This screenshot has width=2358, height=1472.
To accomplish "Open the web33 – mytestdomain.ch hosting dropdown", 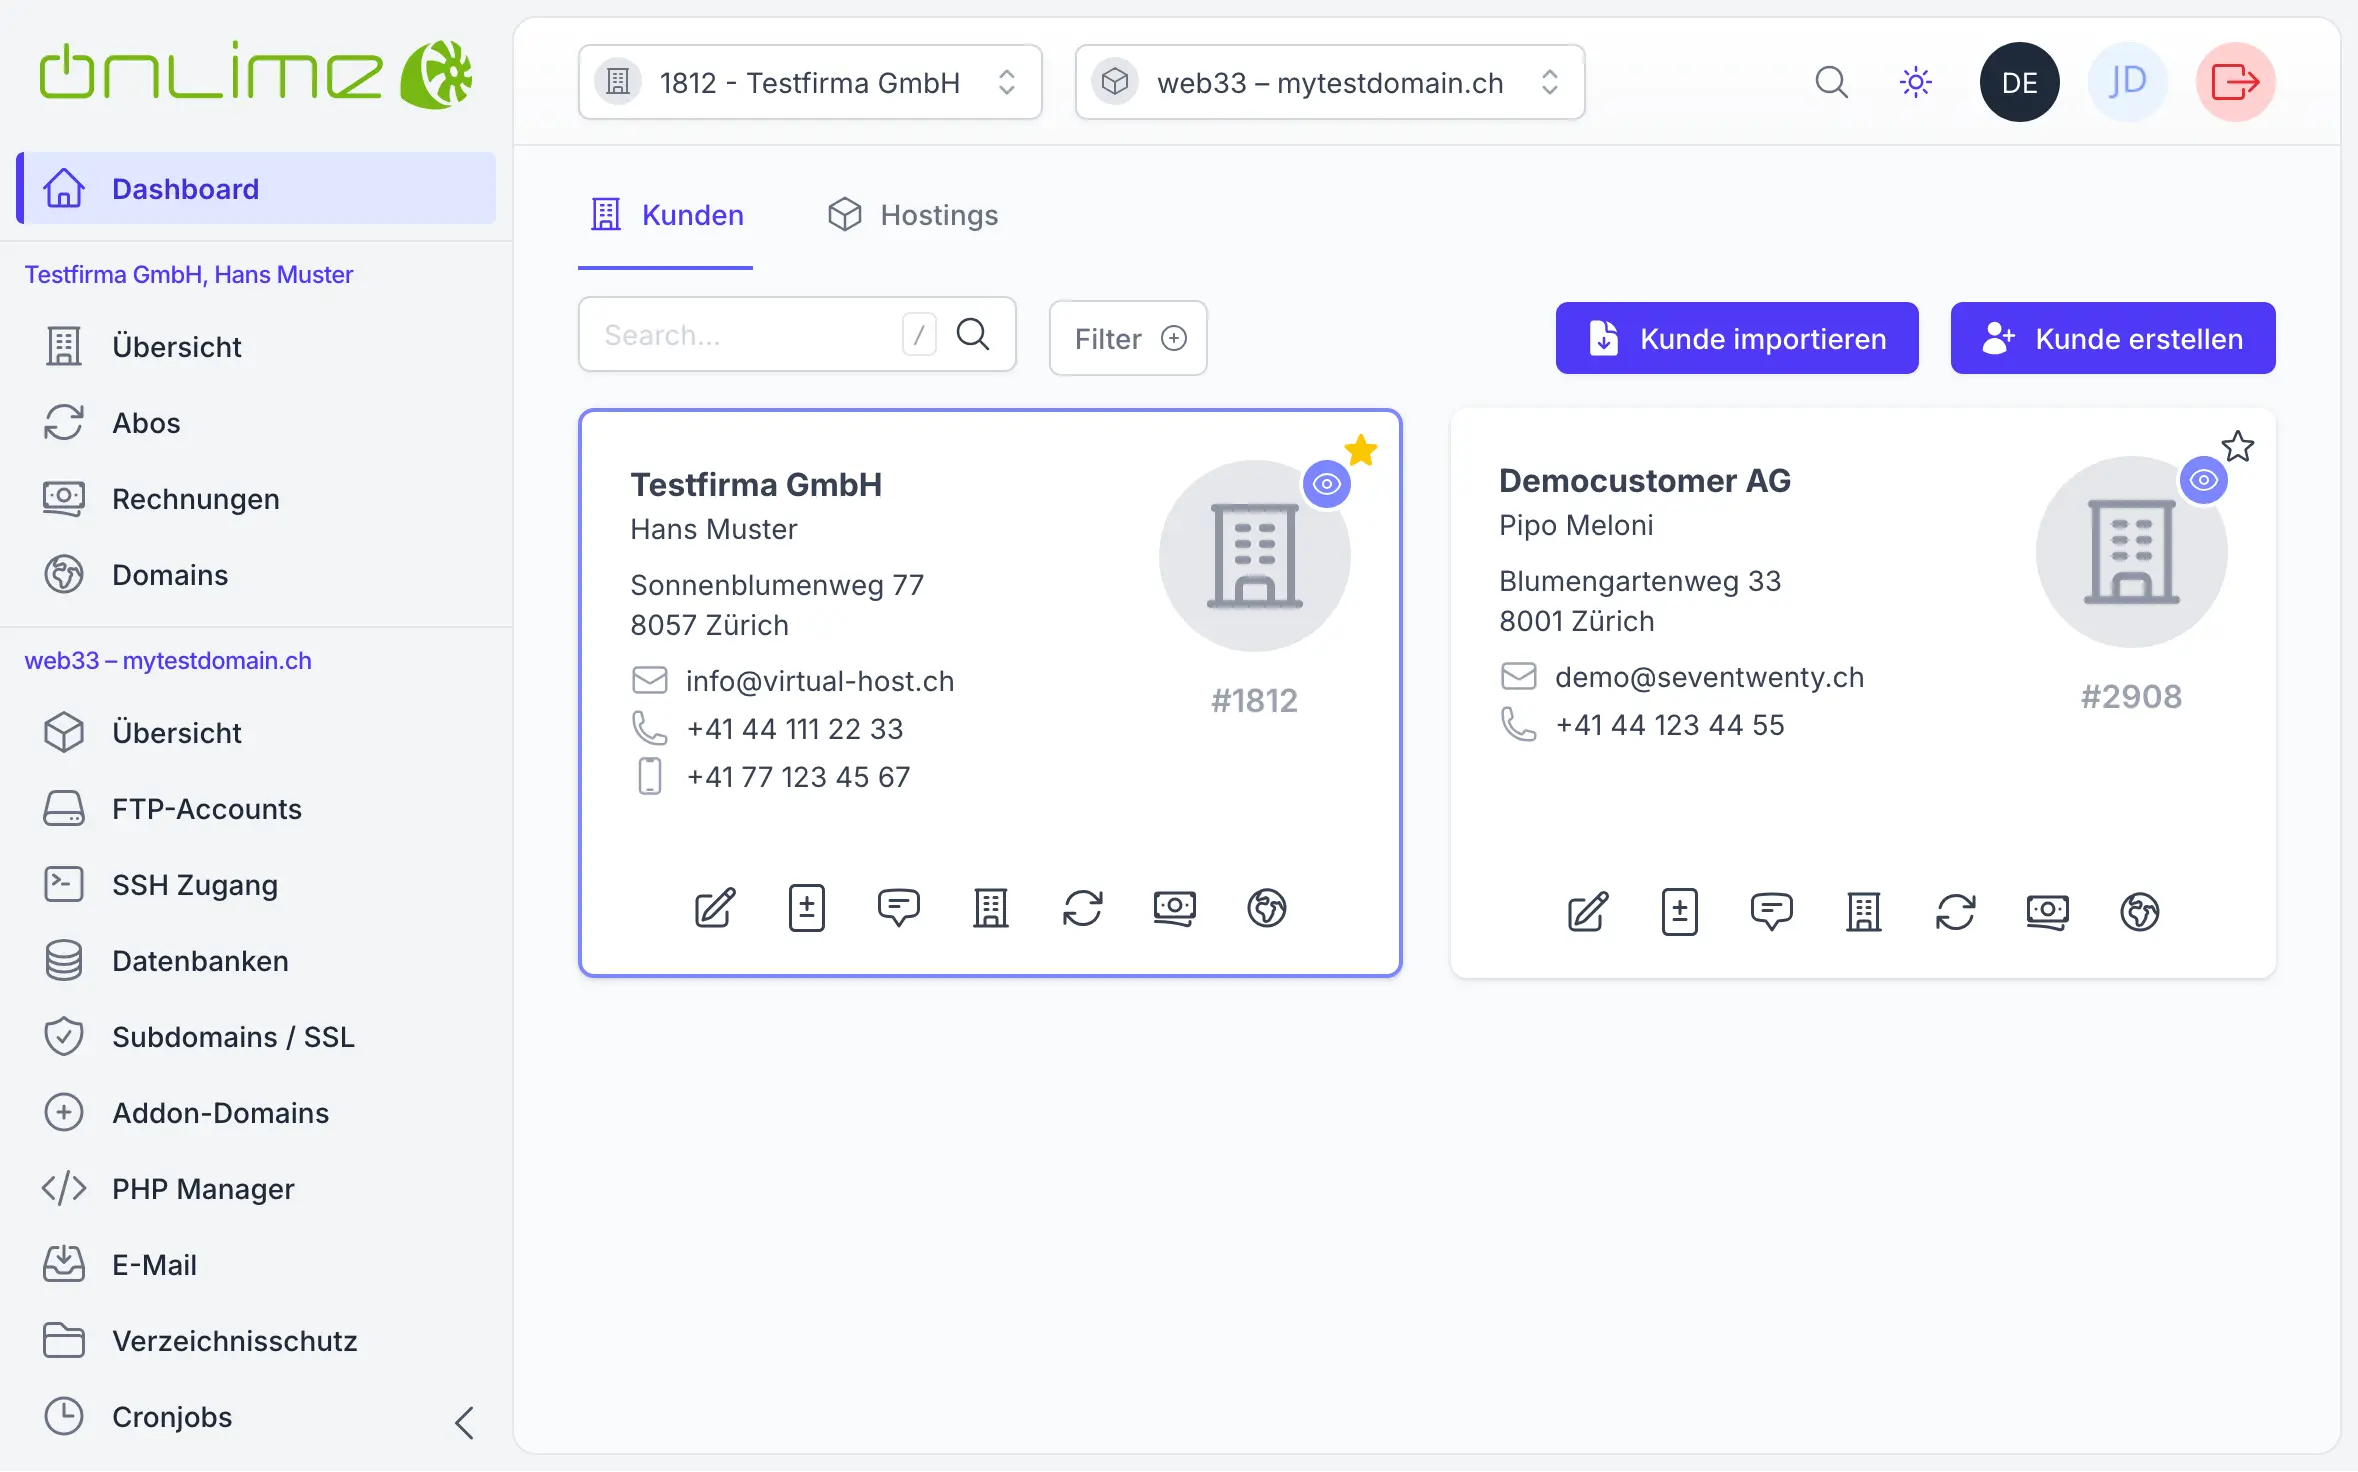I will [1329, 82].
